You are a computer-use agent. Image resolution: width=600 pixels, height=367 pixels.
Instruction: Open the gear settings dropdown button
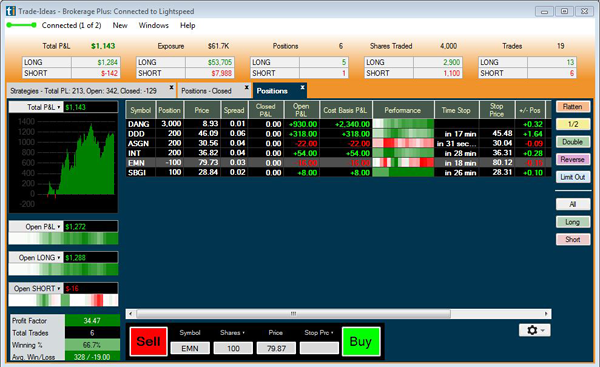[535, 330]
